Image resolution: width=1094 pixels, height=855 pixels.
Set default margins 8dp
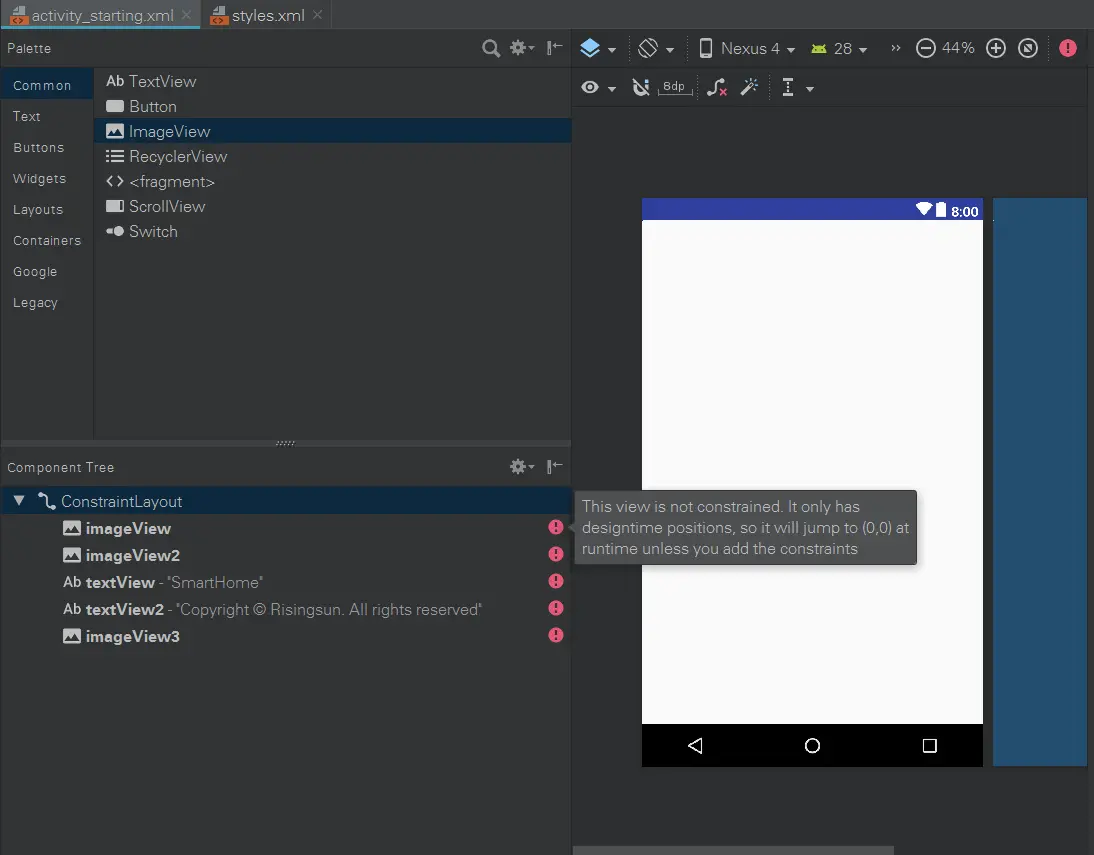pos(675,87)
